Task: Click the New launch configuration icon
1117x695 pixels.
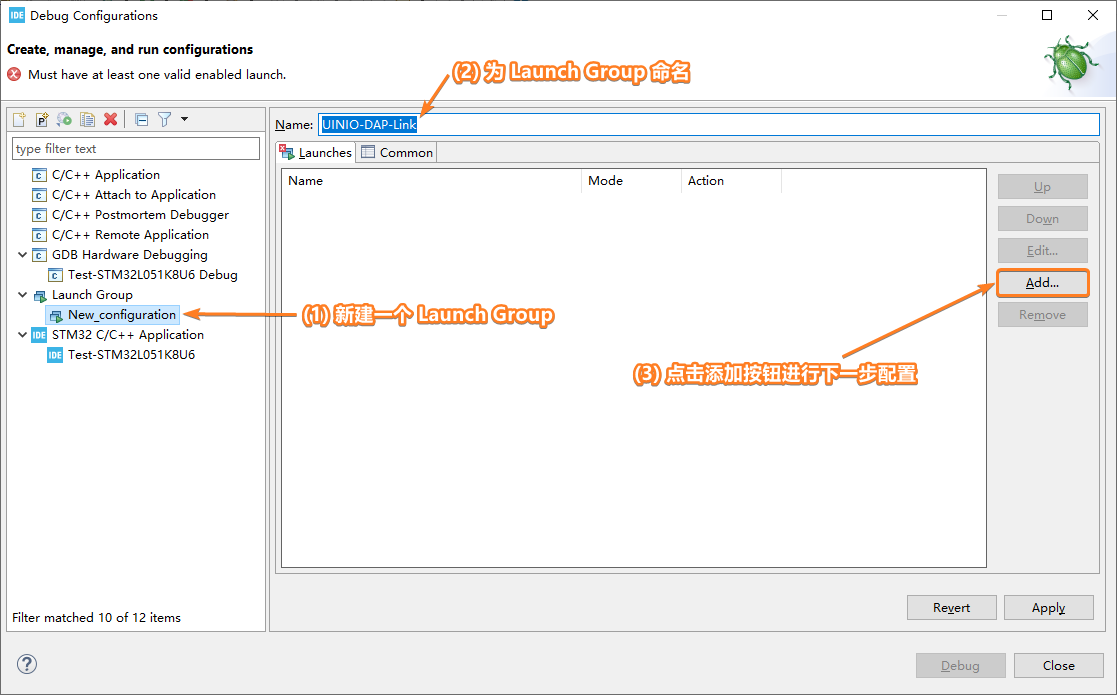Action: (x=19, y=120)
